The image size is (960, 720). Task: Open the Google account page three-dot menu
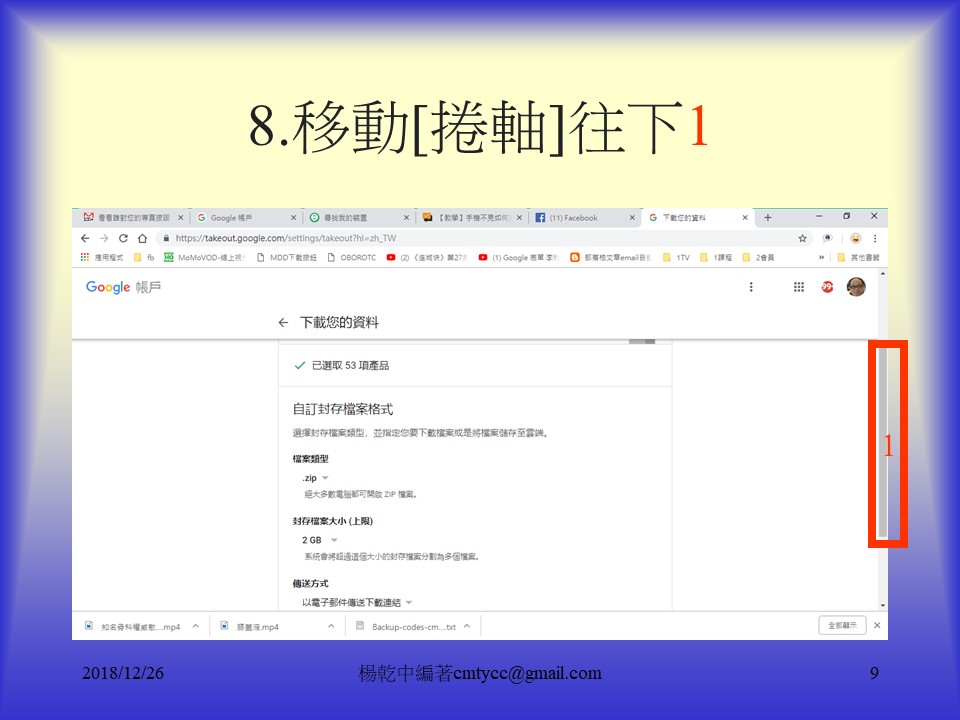(x=751, y=287)
